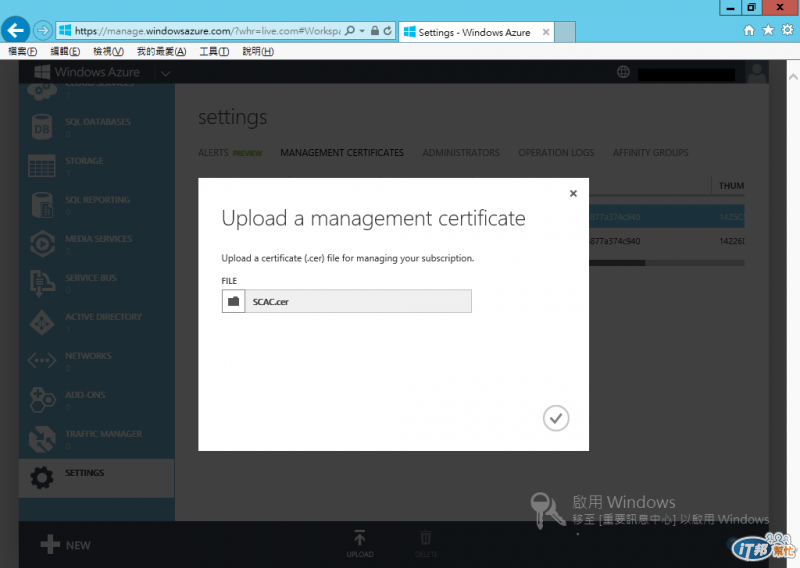
Task: Open the 檢視(V) menu
Action: click(108, 52)
